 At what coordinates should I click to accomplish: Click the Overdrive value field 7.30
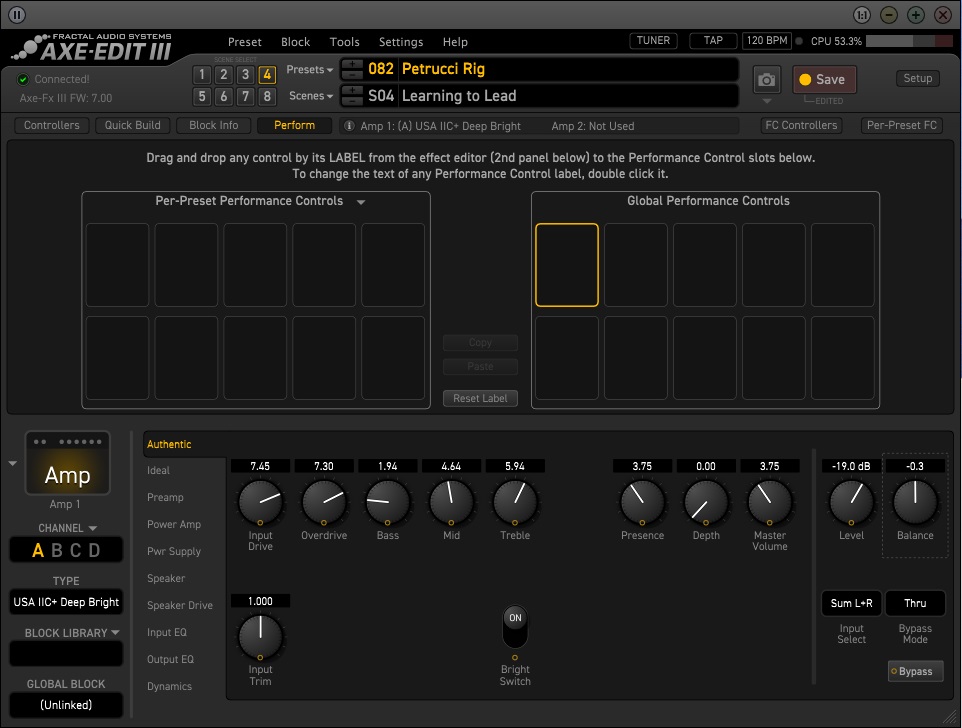pos(324,466)
